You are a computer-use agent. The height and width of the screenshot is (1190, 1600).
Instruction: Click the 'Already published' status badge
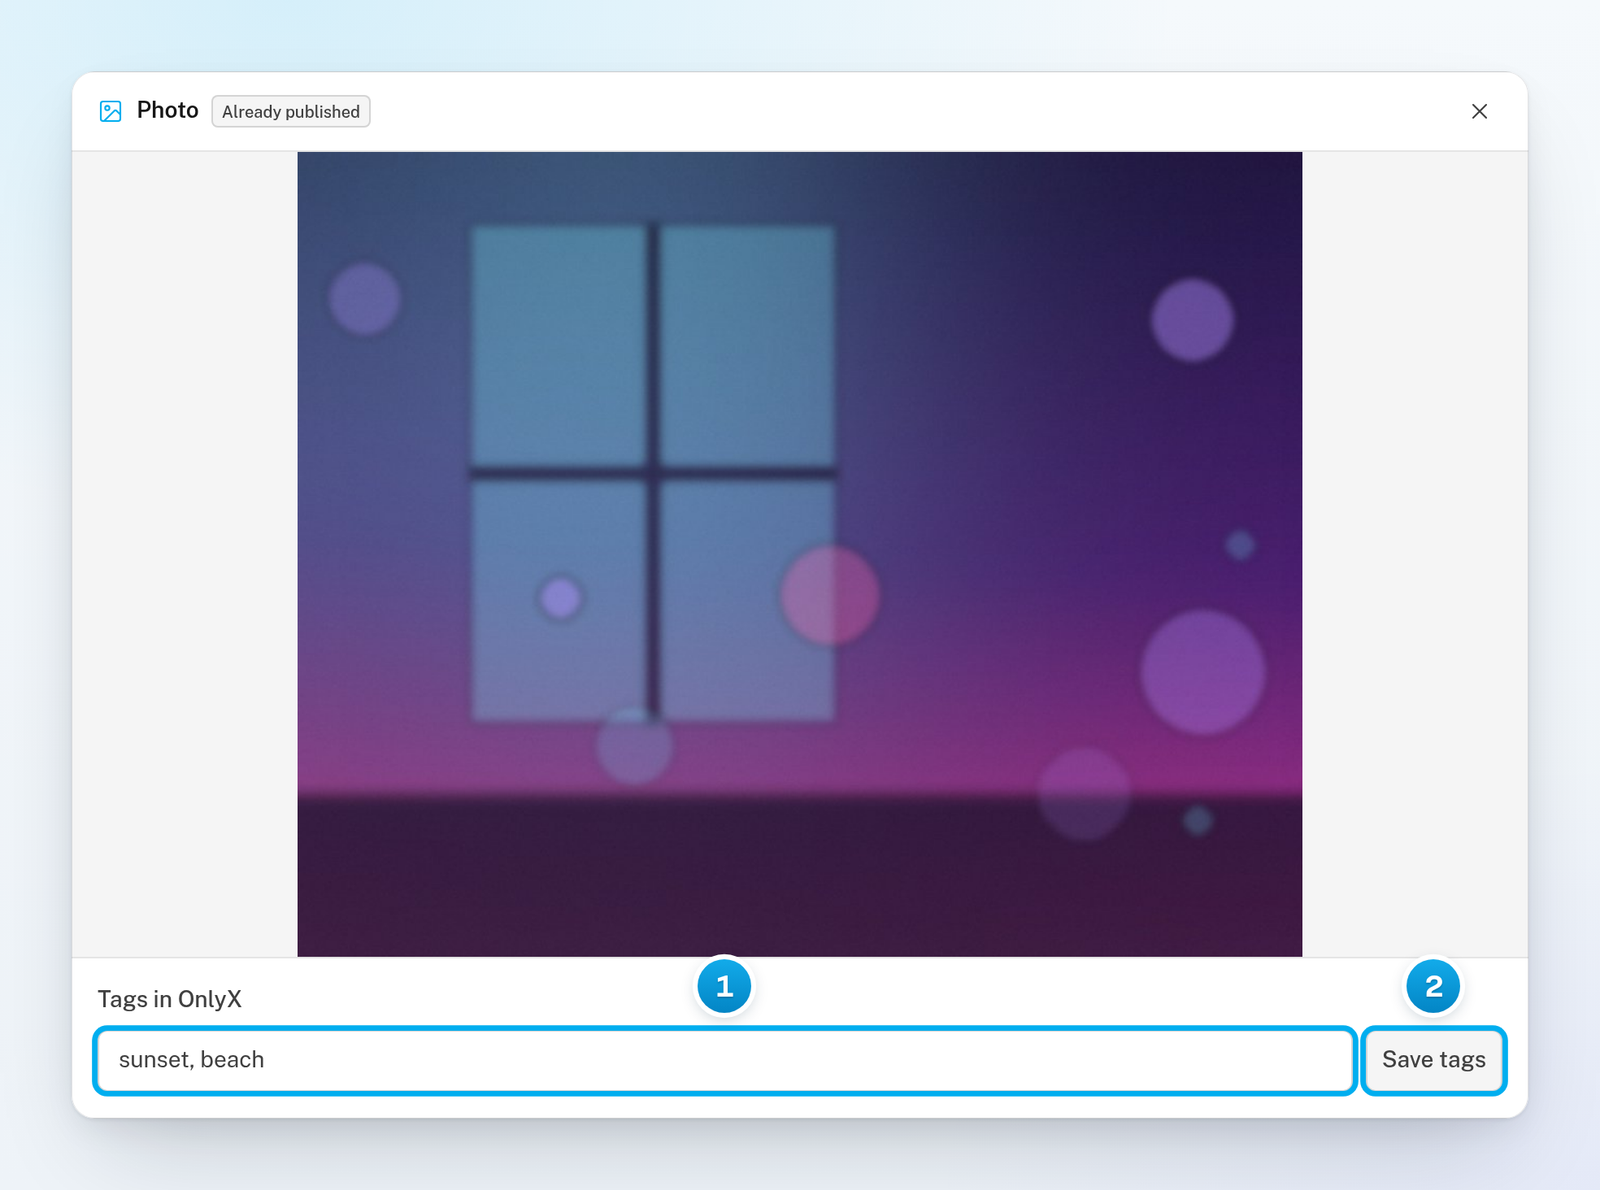tap(291, 111)
